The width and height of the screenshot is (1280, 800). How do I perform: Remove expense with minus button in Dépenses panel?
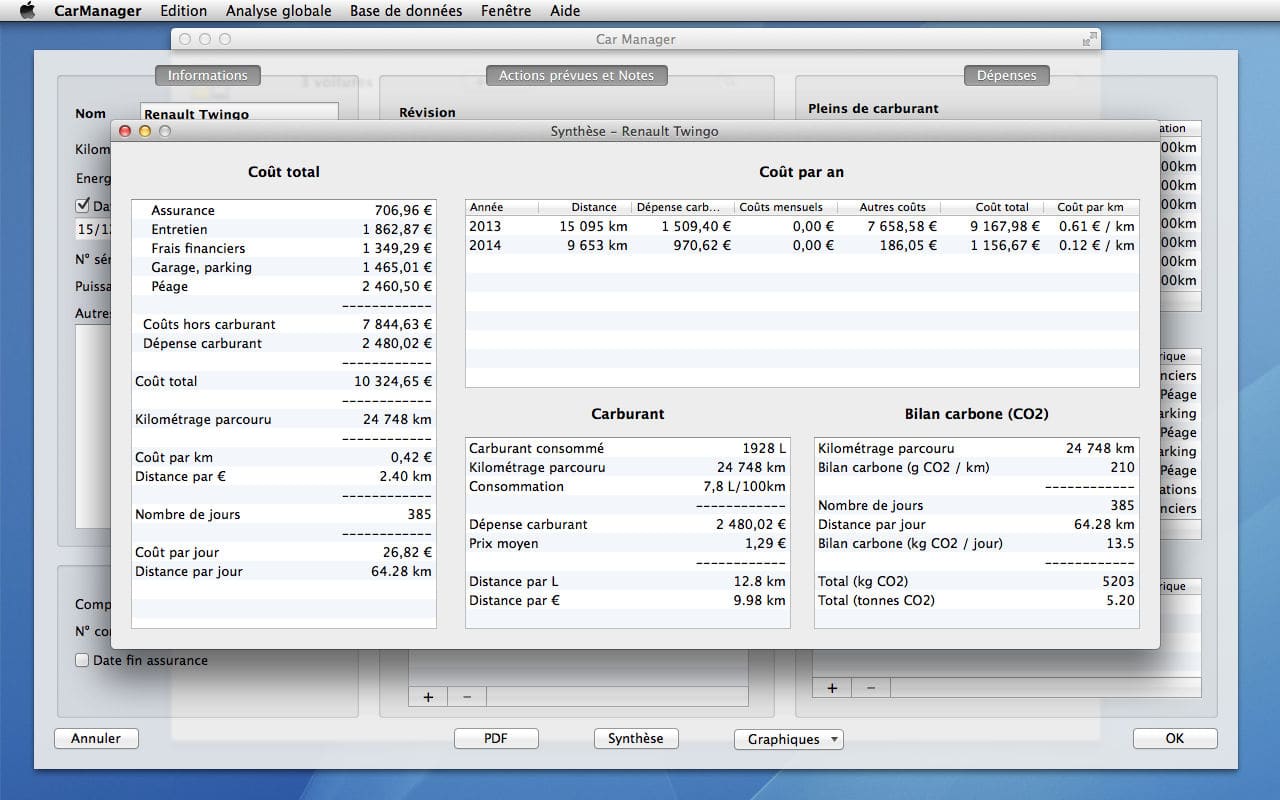(871, 688)
